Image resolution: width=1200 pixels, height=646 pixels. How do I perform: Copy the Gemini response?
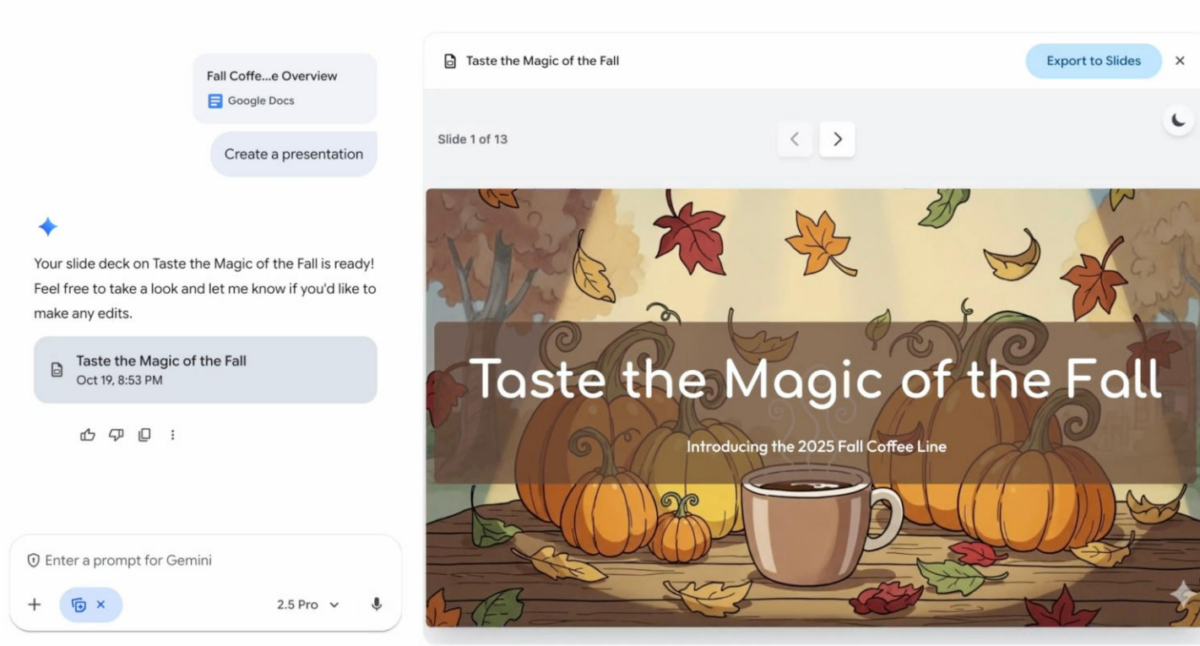point(144,435)
